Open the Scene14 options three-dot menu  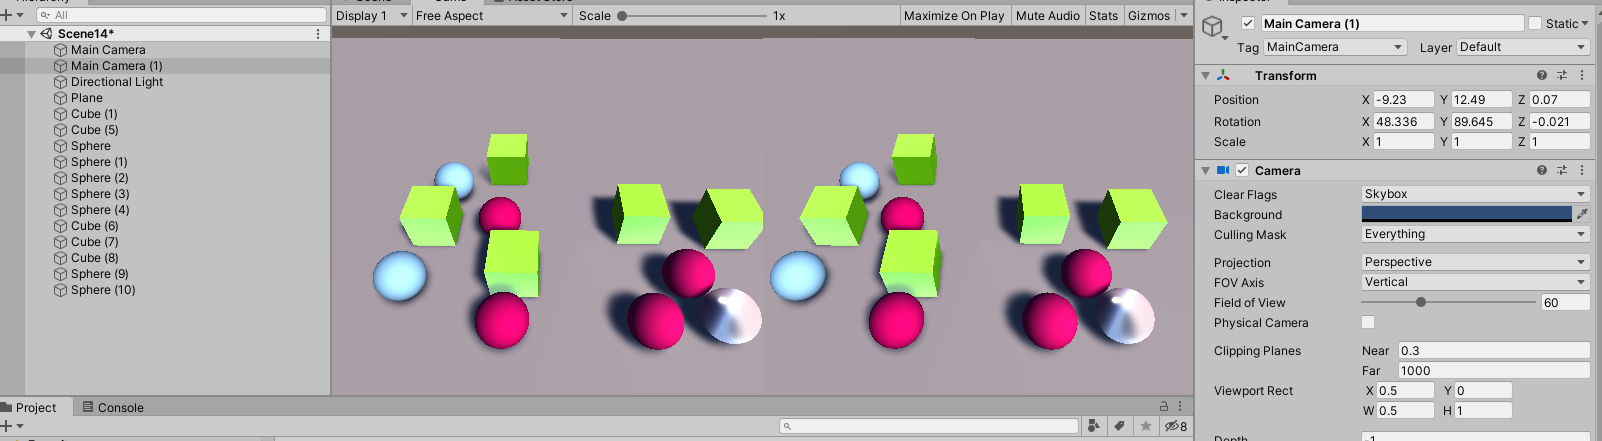pyautogui.click(x=318, y=34)
